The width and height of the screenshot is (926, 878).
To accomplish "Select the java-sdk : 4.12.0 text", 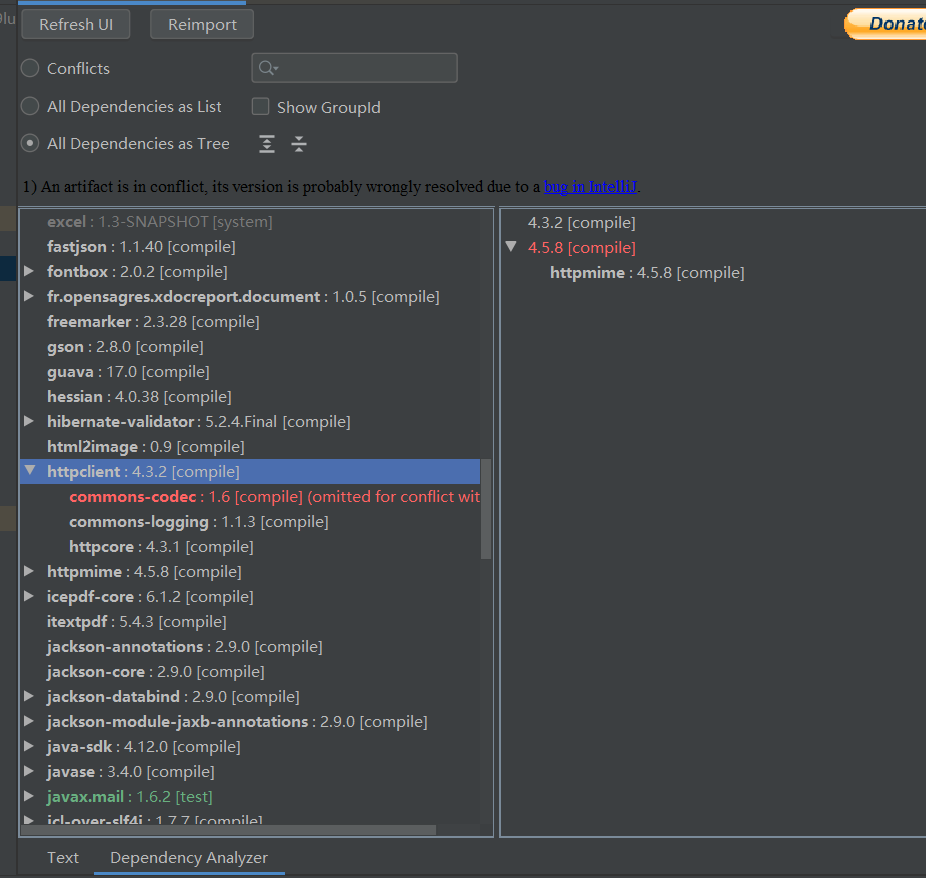I will 144,746.
